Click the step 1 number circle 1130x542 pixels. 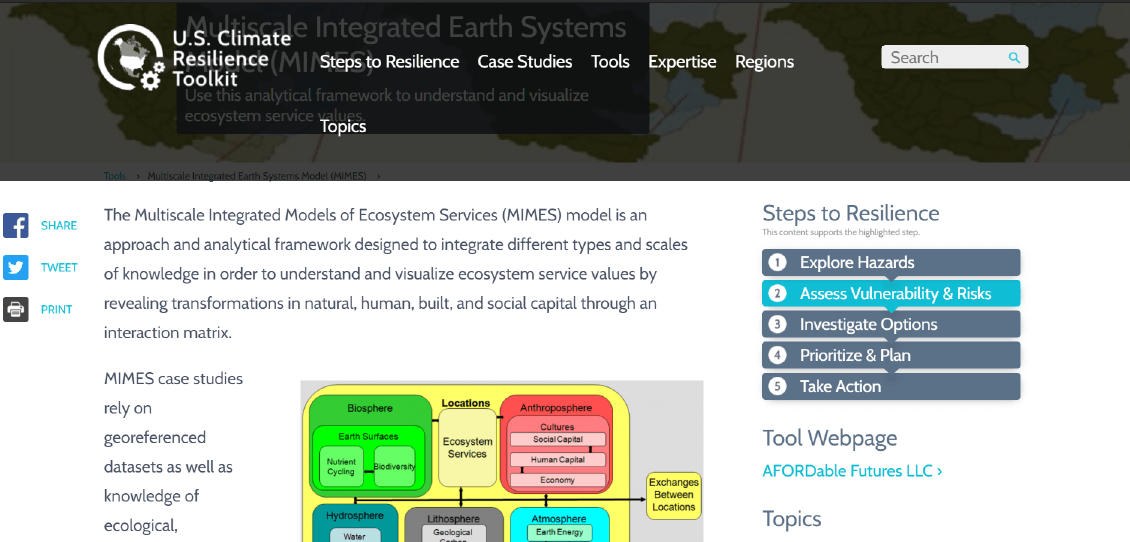tap(777, 263)
